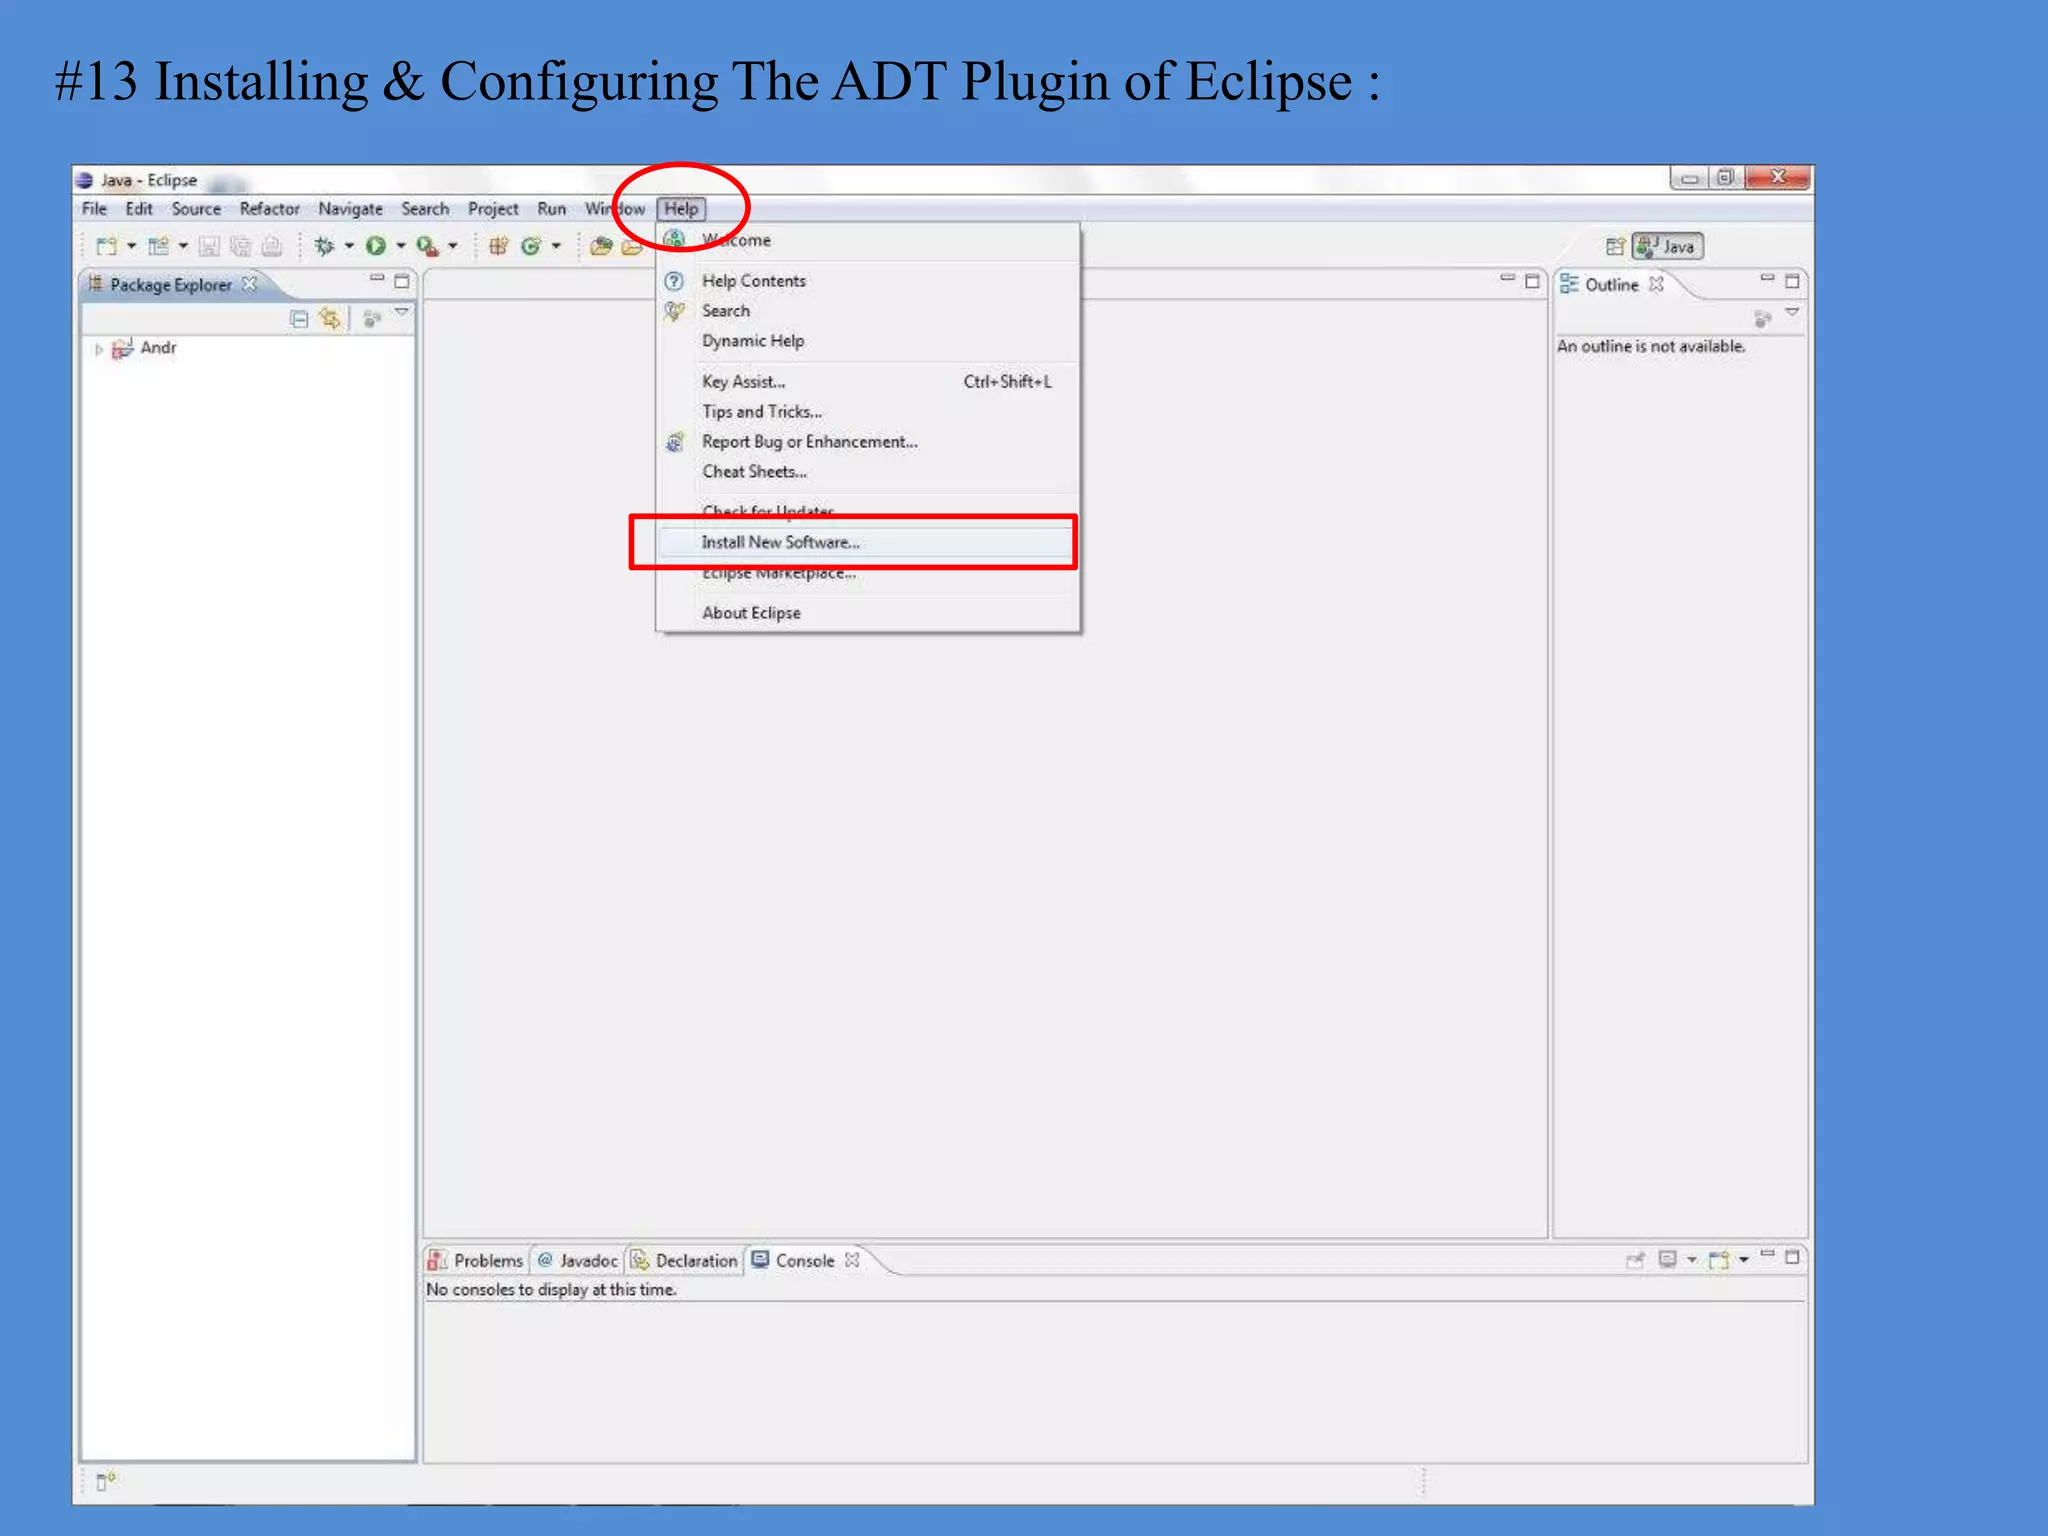This screenshot has width=2048, height=1536.
Task: Open the New dropdown arrow in toolbar
Action: tap(131, 246)
